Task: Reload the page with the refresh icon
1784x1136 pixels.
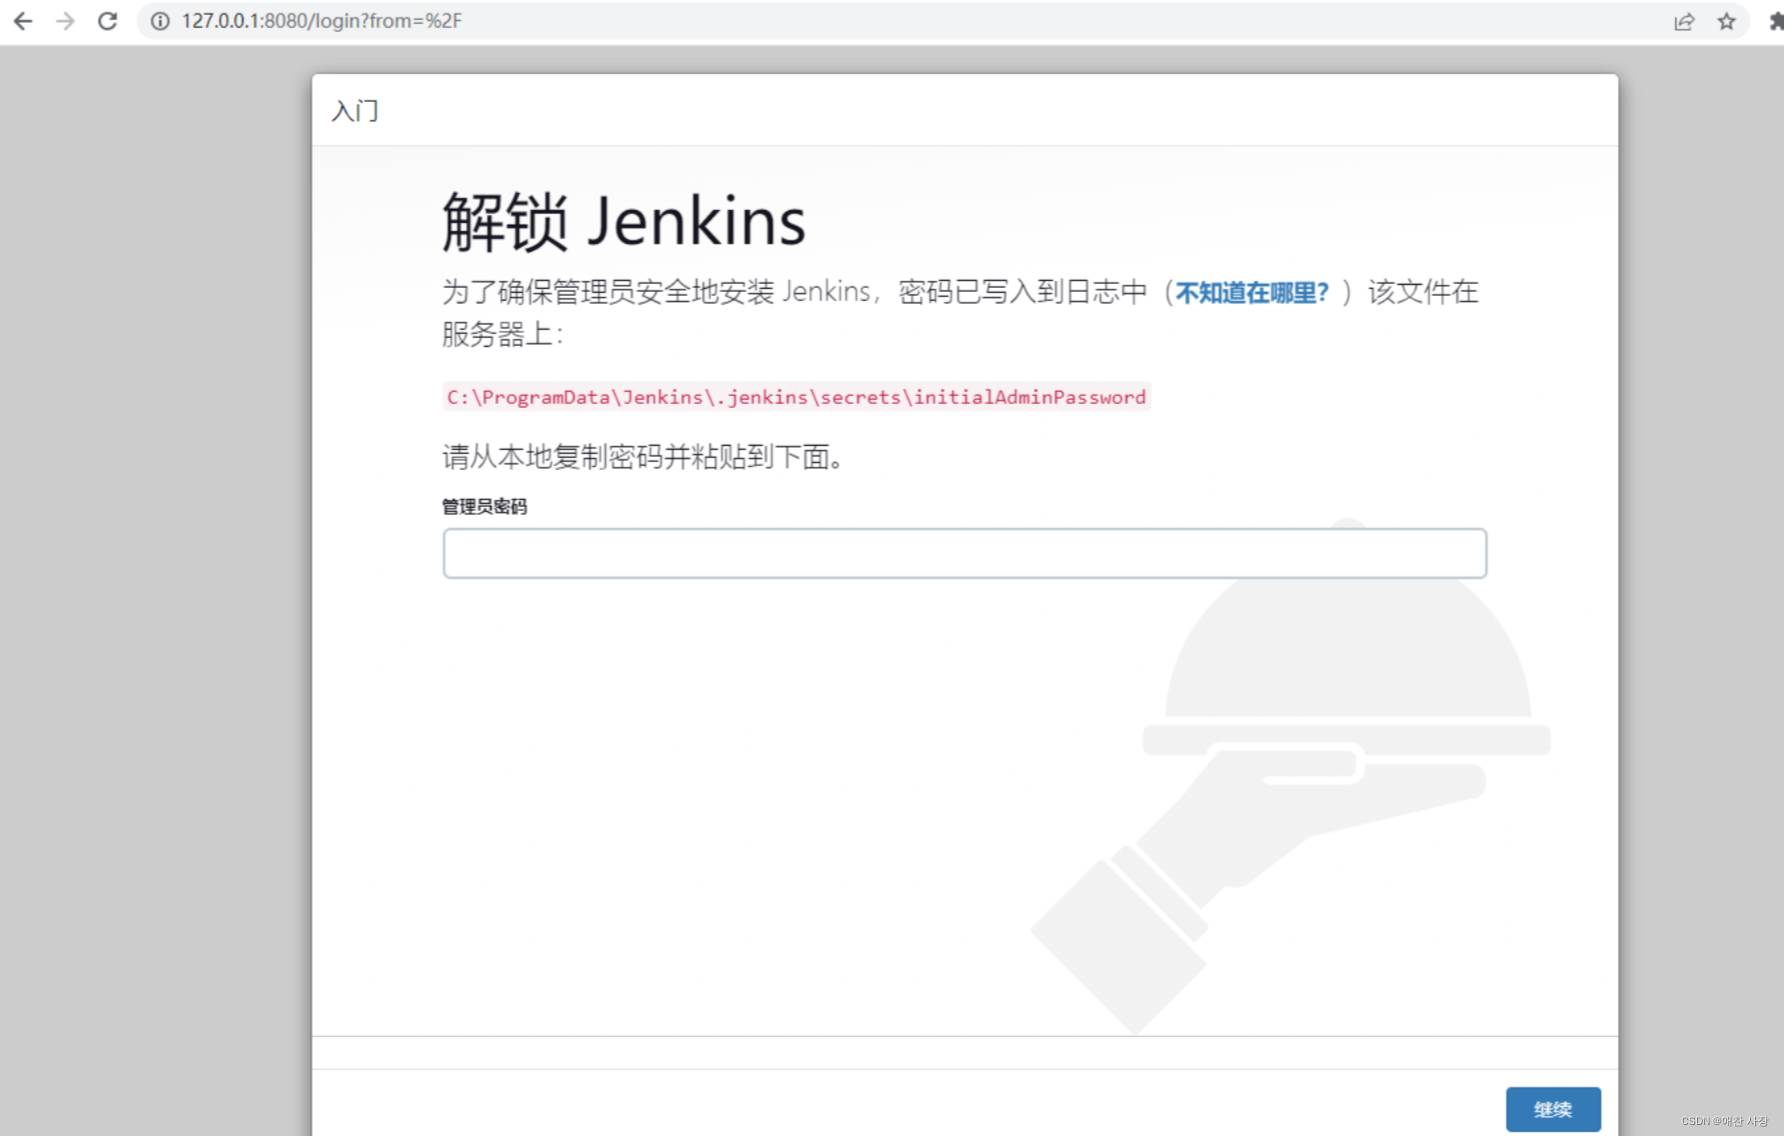Action: coord(107,20)
